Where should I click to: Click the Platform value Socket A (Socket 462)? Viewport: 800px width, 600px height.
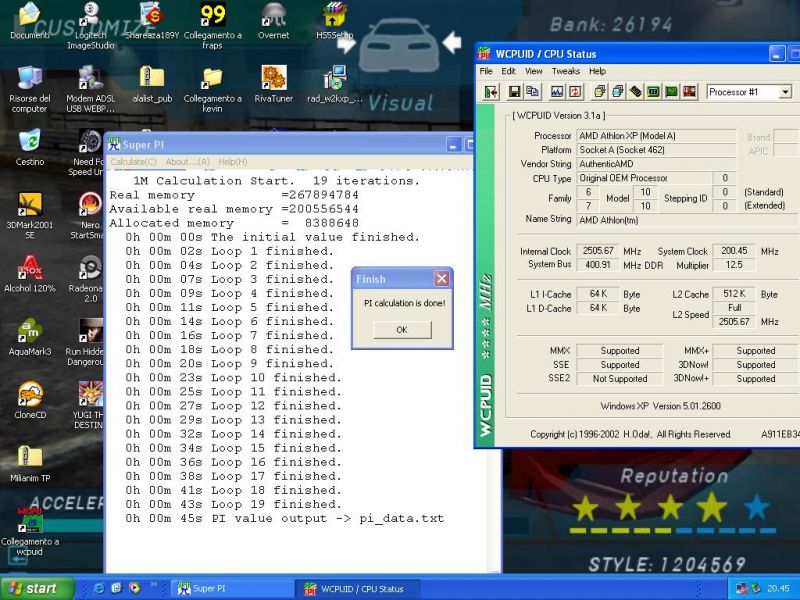click(657, 150)
